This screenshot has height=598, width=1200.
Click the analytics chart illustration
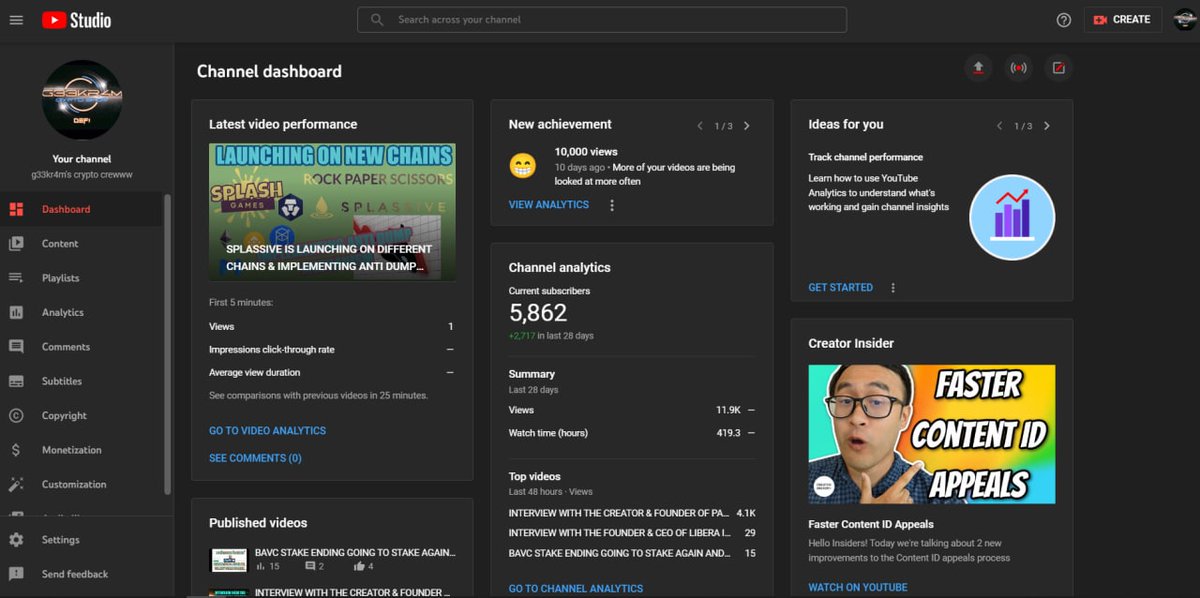[1012, 217]
